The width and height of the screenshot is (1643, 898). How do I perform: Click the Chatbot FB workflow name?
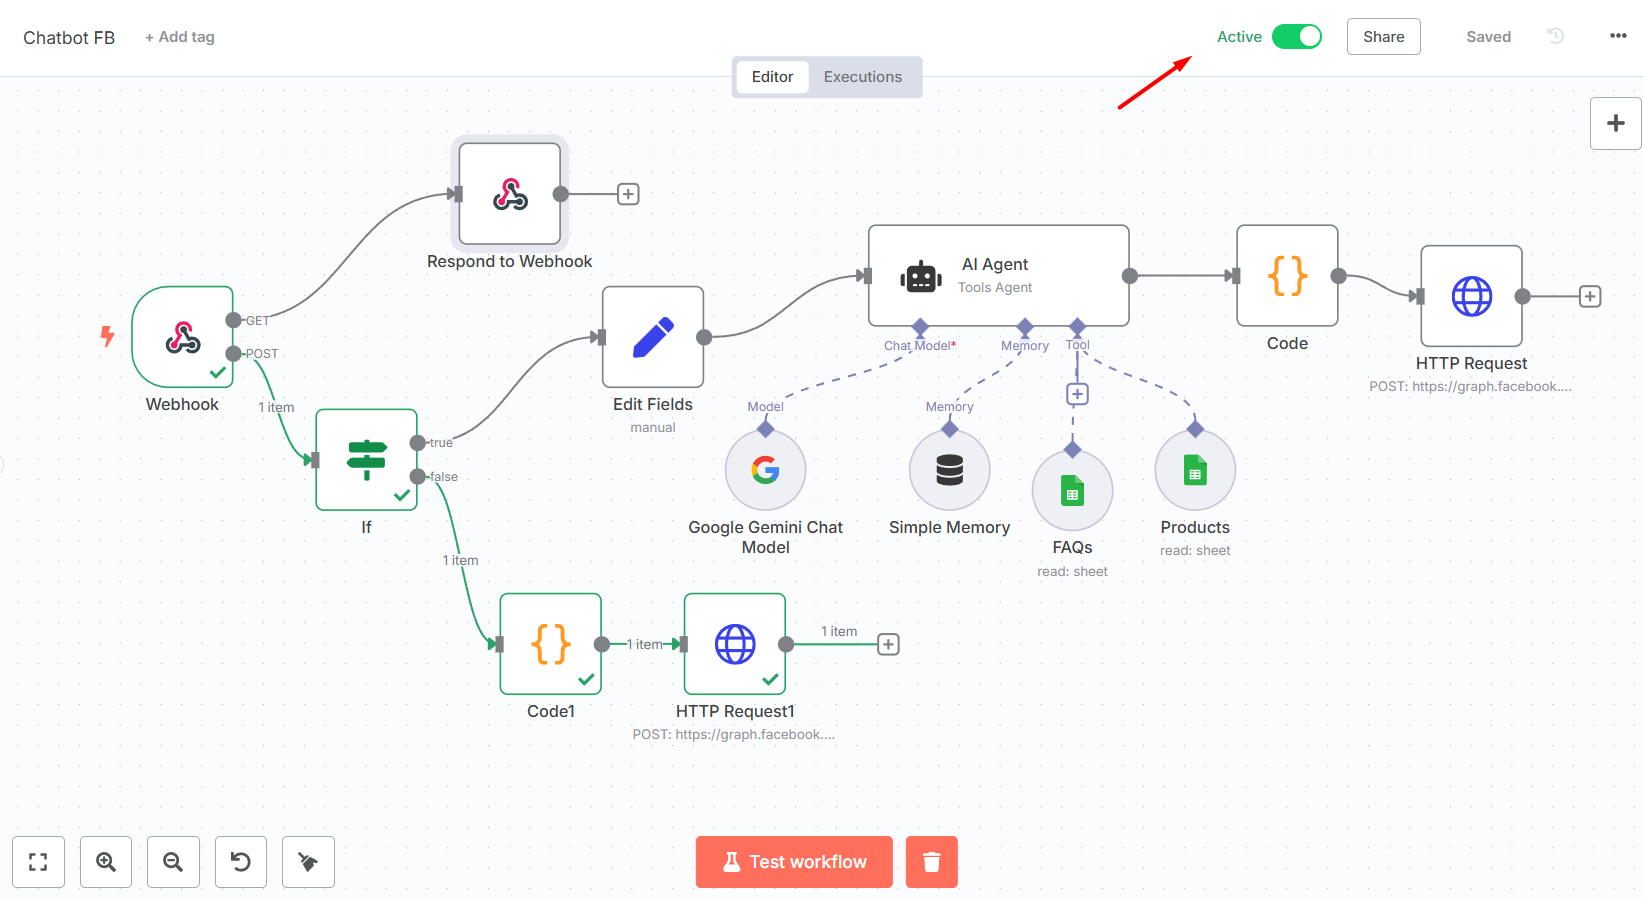pyautogui.click(x=69, y=38)
